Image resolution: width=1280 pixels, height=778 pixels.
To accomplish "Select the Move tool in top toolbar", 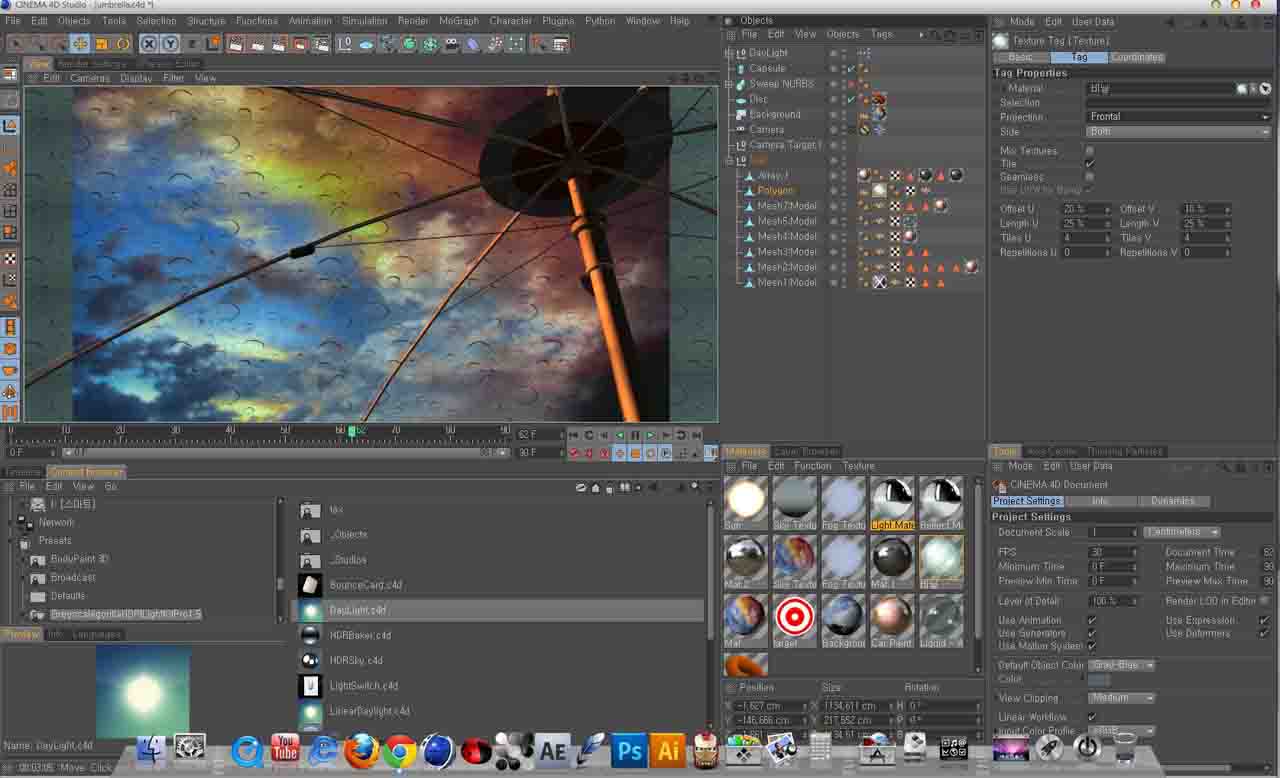I will [79, 44].
